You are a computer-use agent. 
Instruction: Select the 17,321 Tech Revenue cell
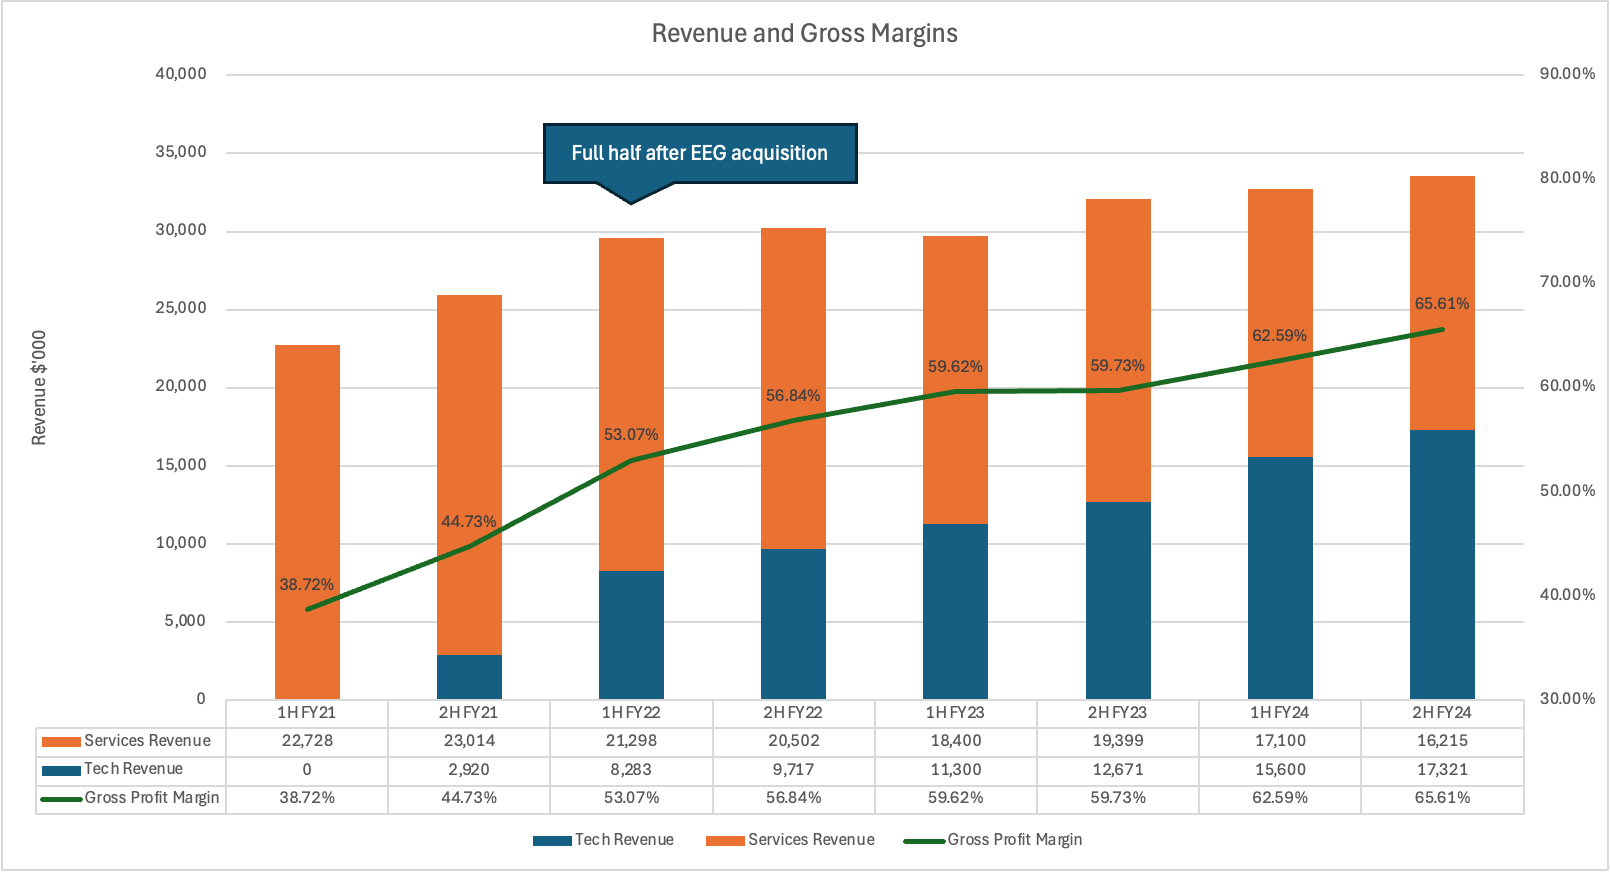tap(1442, 770)
